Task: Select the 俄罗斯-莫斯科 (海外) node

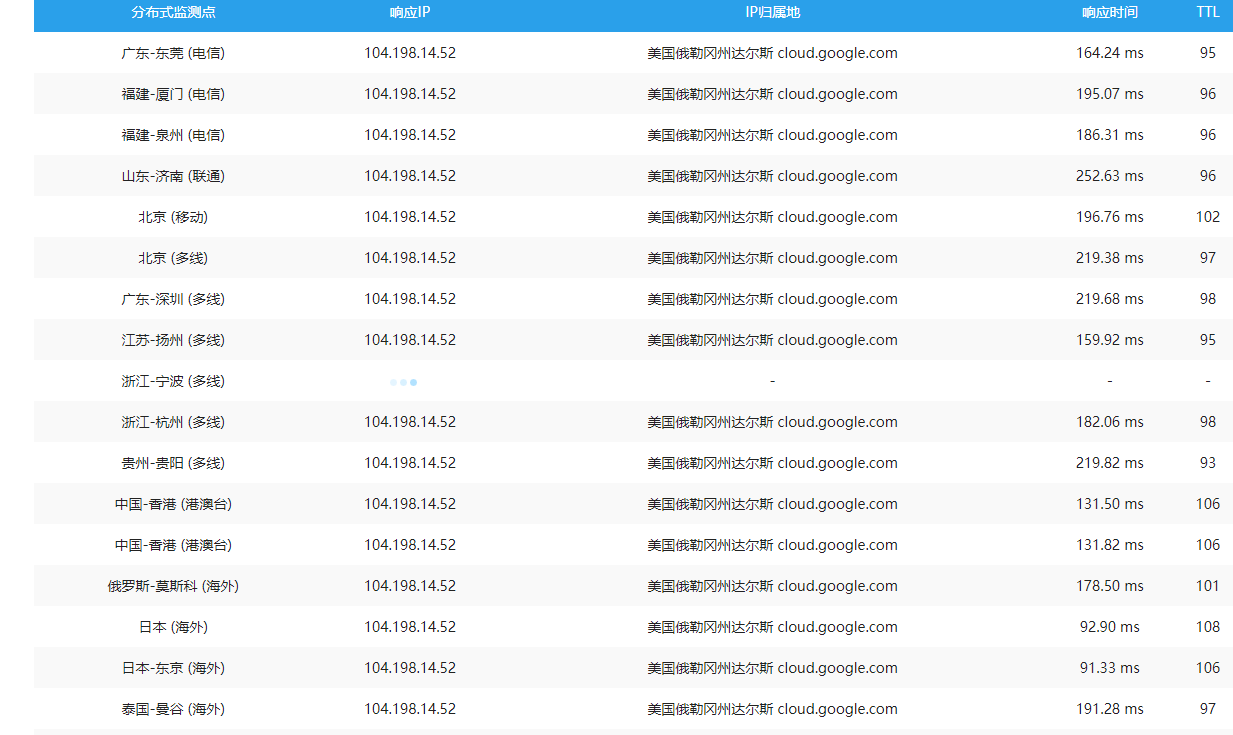Action: click(173, 586)
